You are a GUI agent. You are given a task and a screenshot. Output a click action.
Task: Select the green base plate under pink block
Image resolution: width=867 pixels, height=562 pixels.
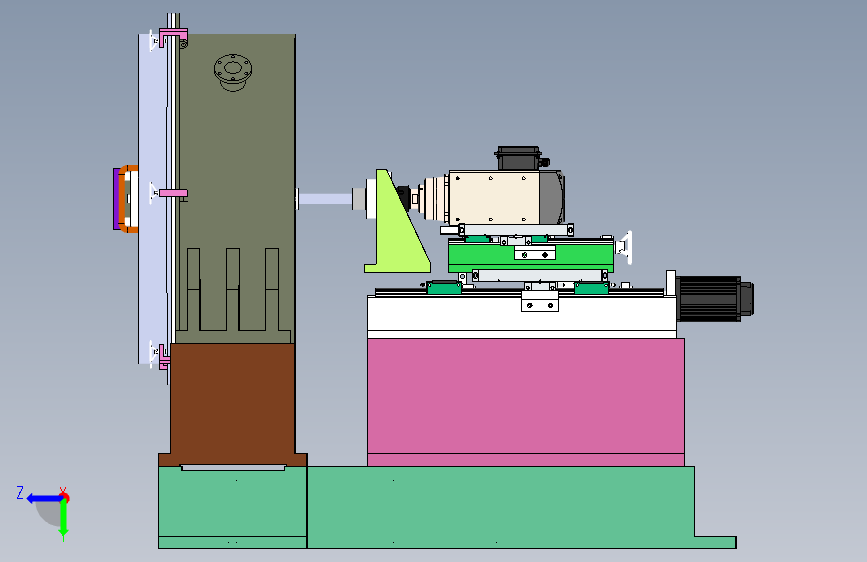[x=521, y=507]
